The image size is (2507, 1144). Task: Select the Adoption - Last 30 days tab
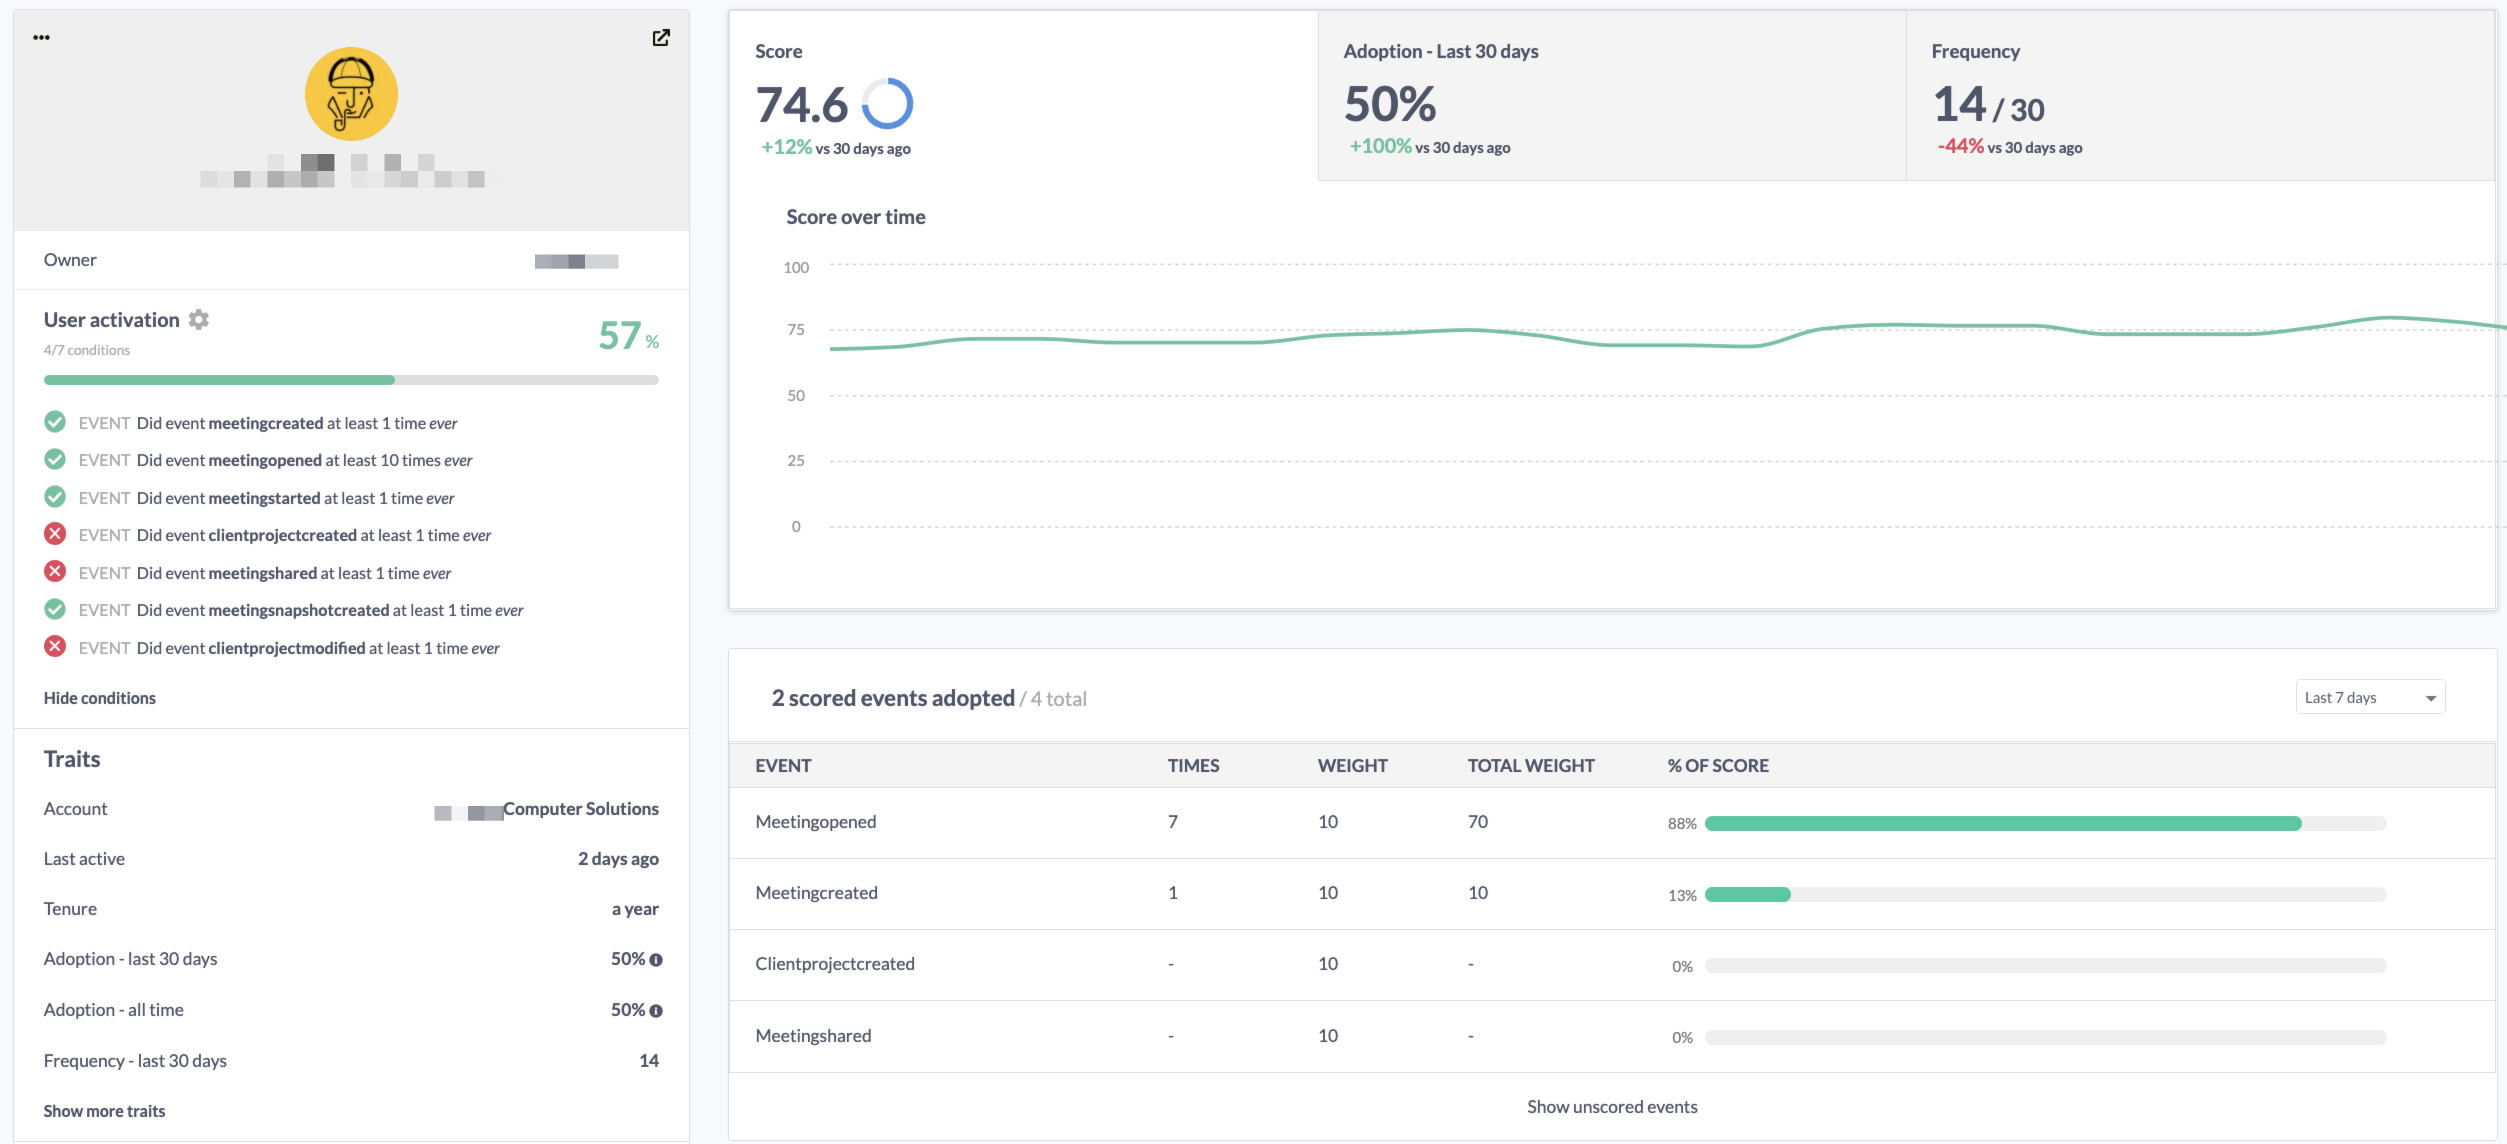pyautogui.click(x=1612, y=96)
